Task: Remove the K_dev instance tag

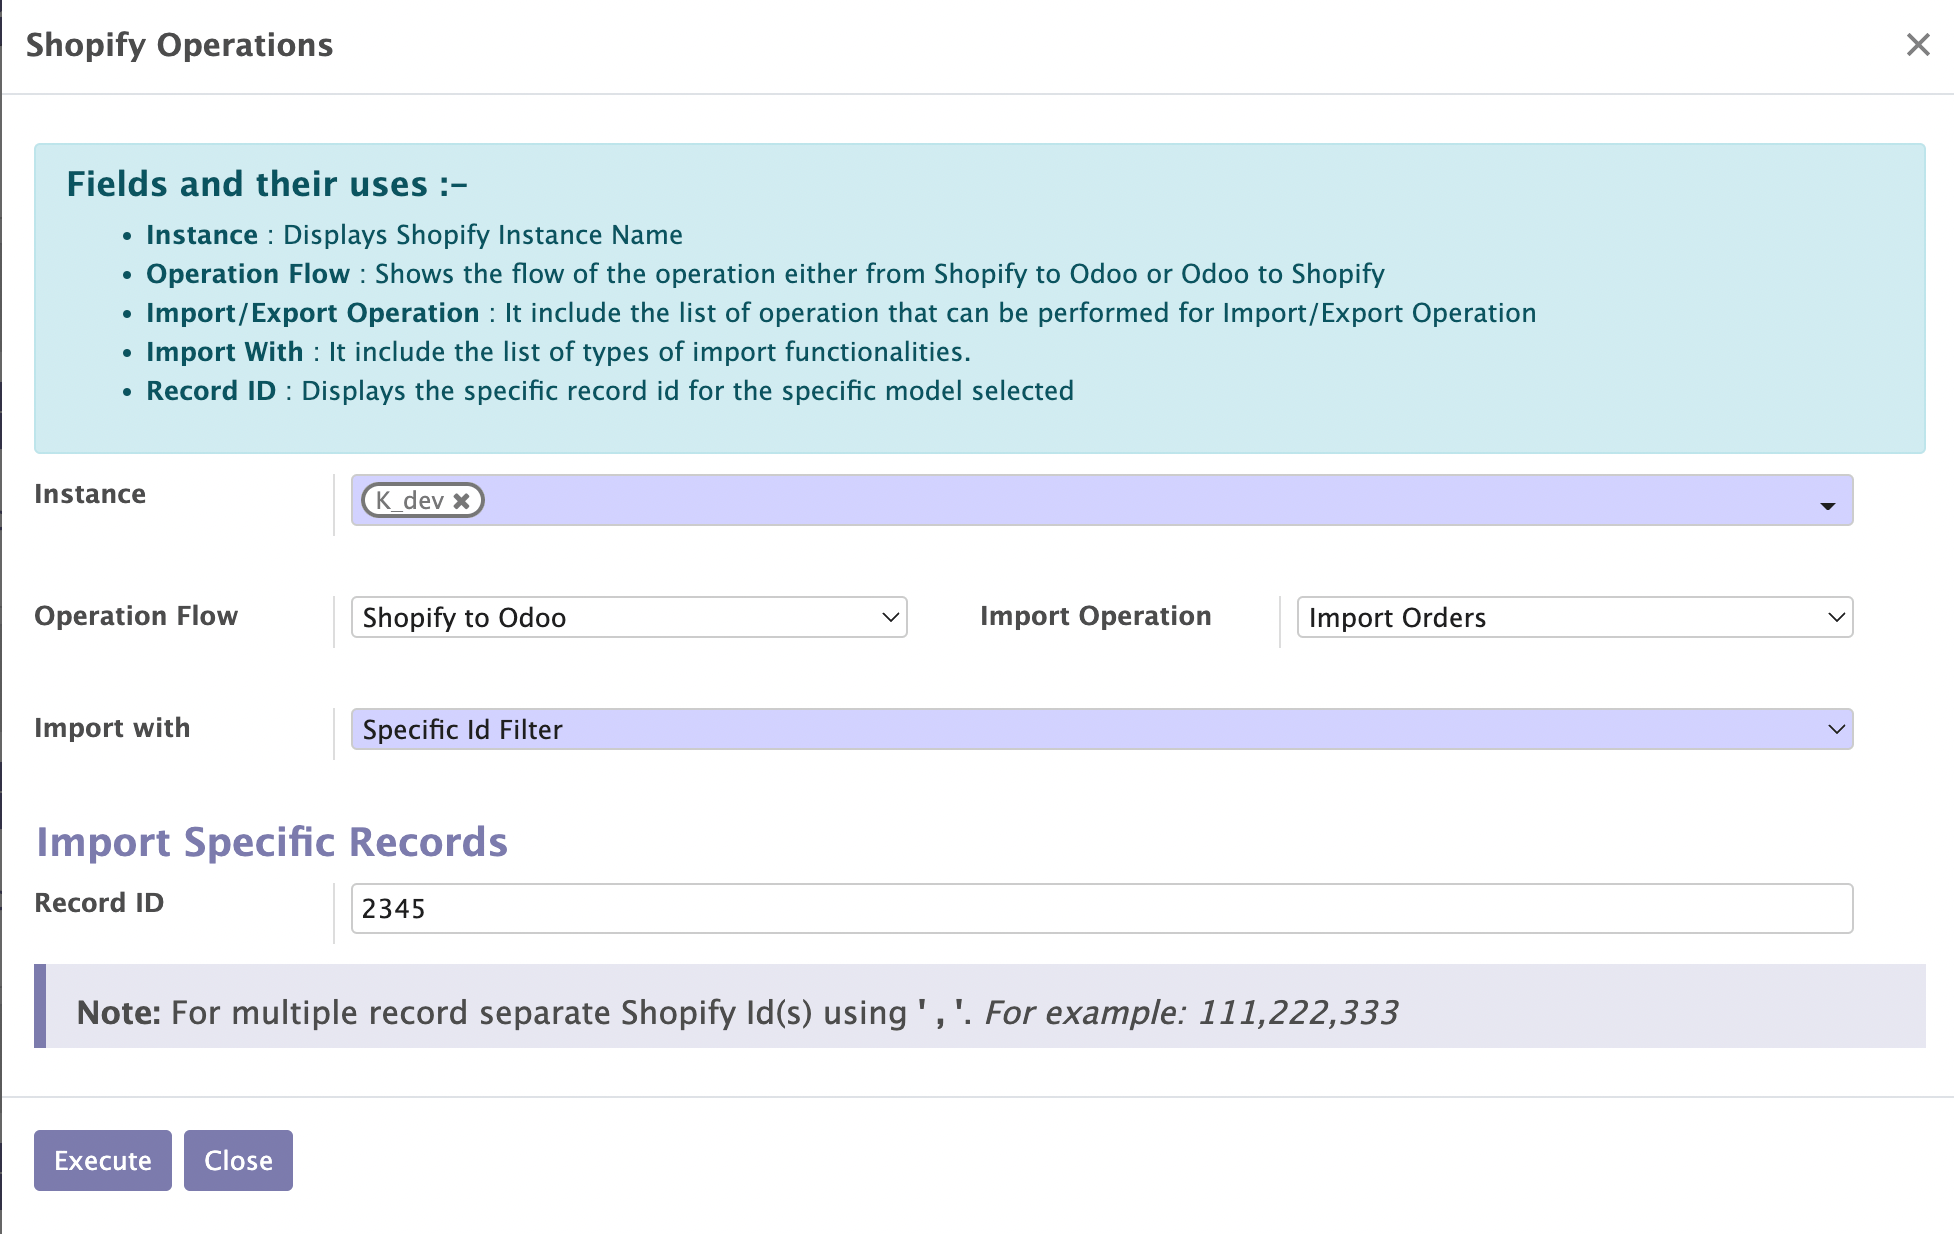Action: click(461, 501)
